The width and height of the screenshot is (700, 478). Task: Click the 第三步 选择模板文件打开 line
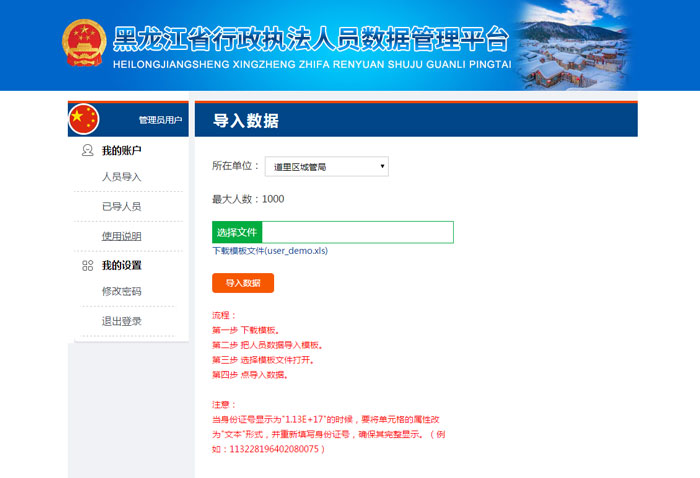(263, 360)
